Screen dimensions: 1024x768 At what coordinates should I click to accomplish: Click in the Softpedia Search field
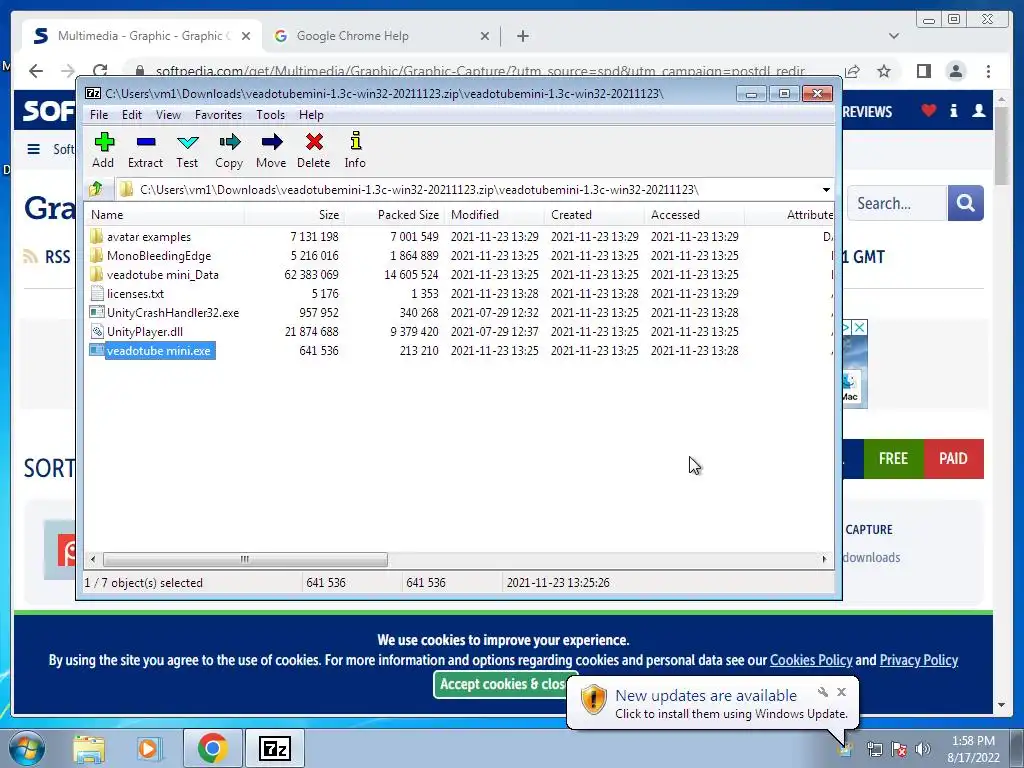(897, 203)
